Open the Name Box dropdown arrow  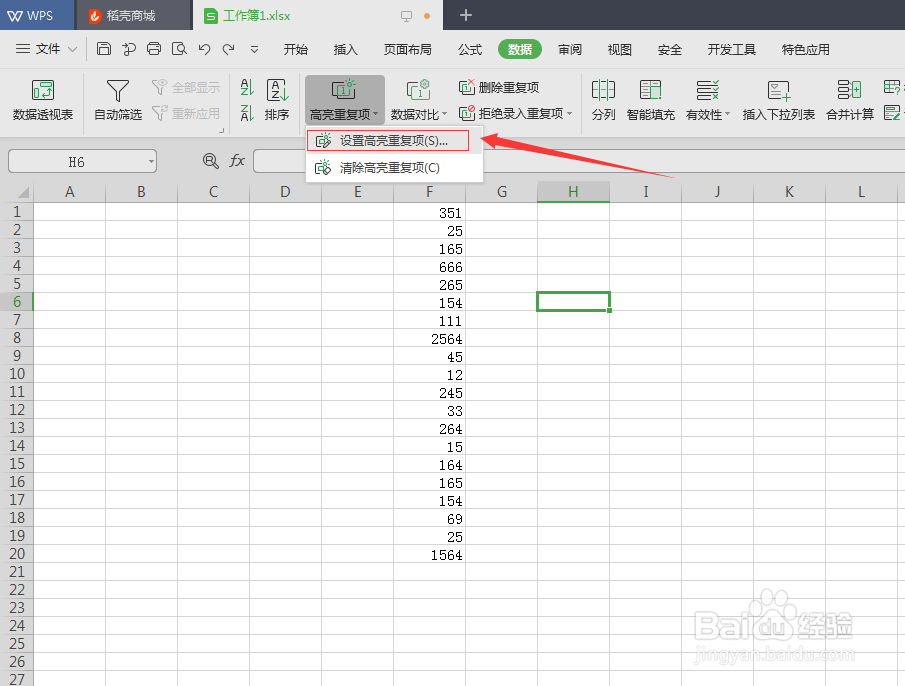point(151,162)
